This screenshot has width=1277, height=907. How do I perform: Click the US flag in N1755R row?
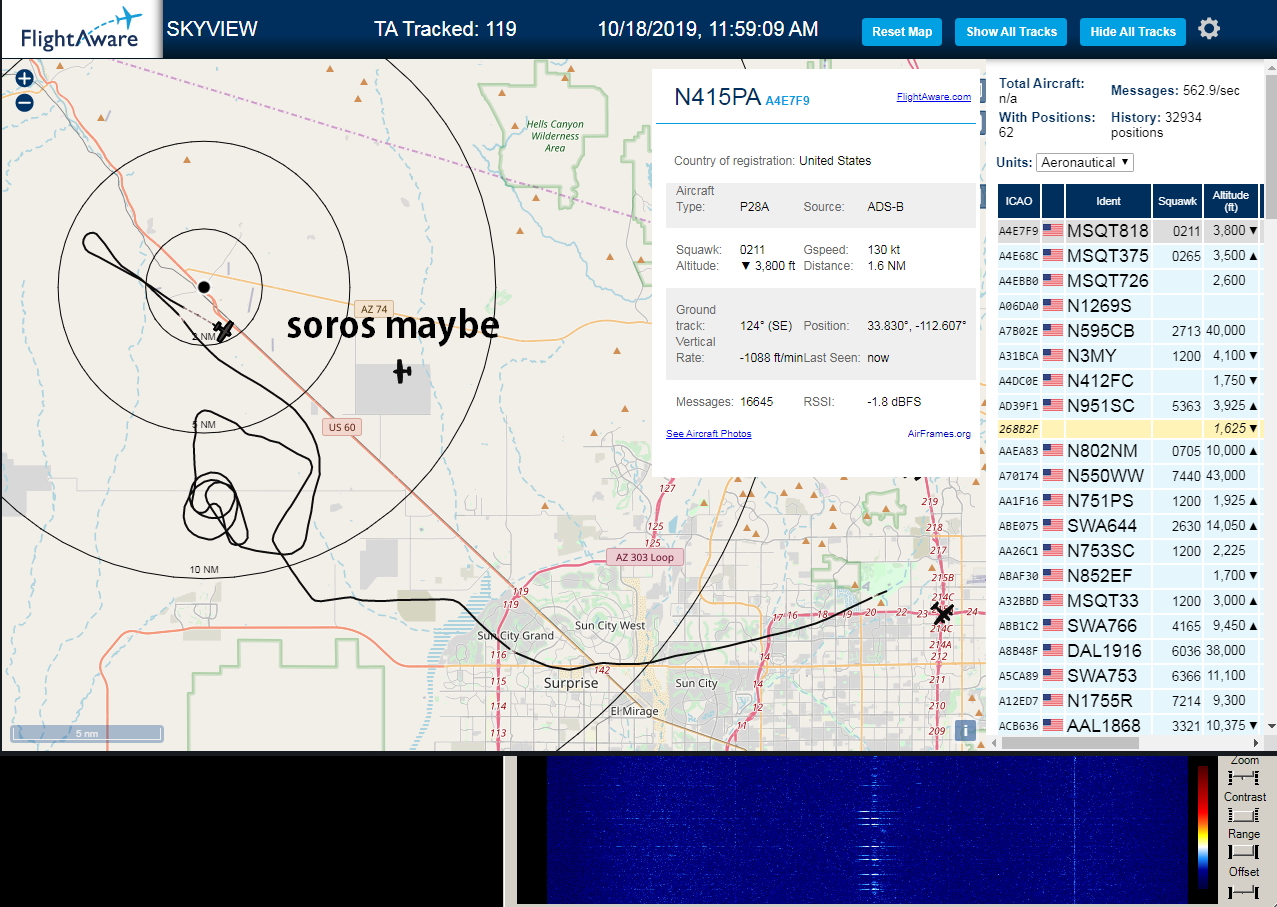1053,700
